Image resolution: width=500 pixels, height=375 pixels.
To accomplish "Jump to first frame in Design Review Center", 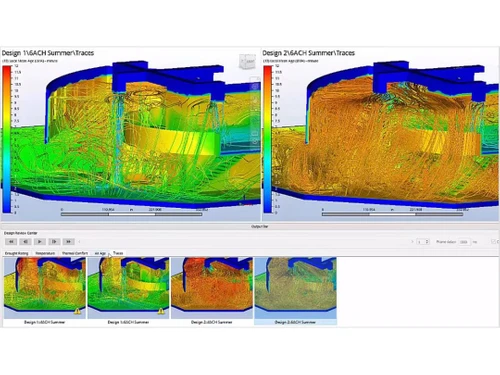I will pyautogui.click(x=11, y=241).
